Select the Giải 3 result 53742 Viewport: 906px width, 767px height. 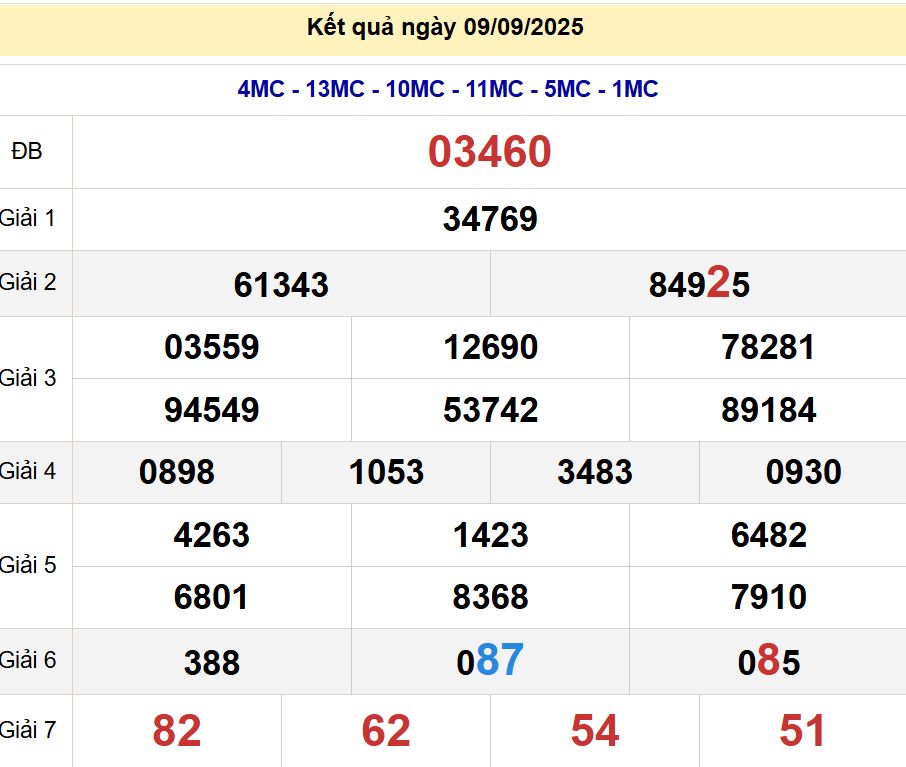[x=489, y=410]
